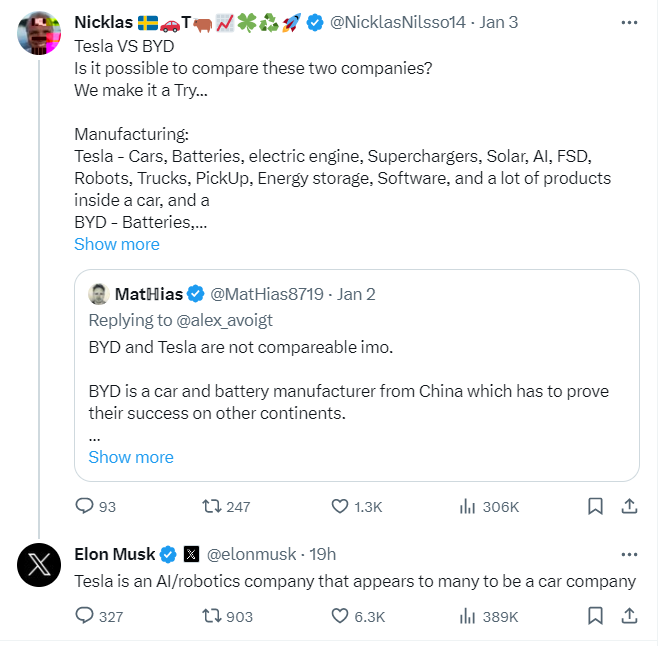658x646 pixels.
Task: Open more options menu on Nicklas's post
Action: (x=628, y=22)
